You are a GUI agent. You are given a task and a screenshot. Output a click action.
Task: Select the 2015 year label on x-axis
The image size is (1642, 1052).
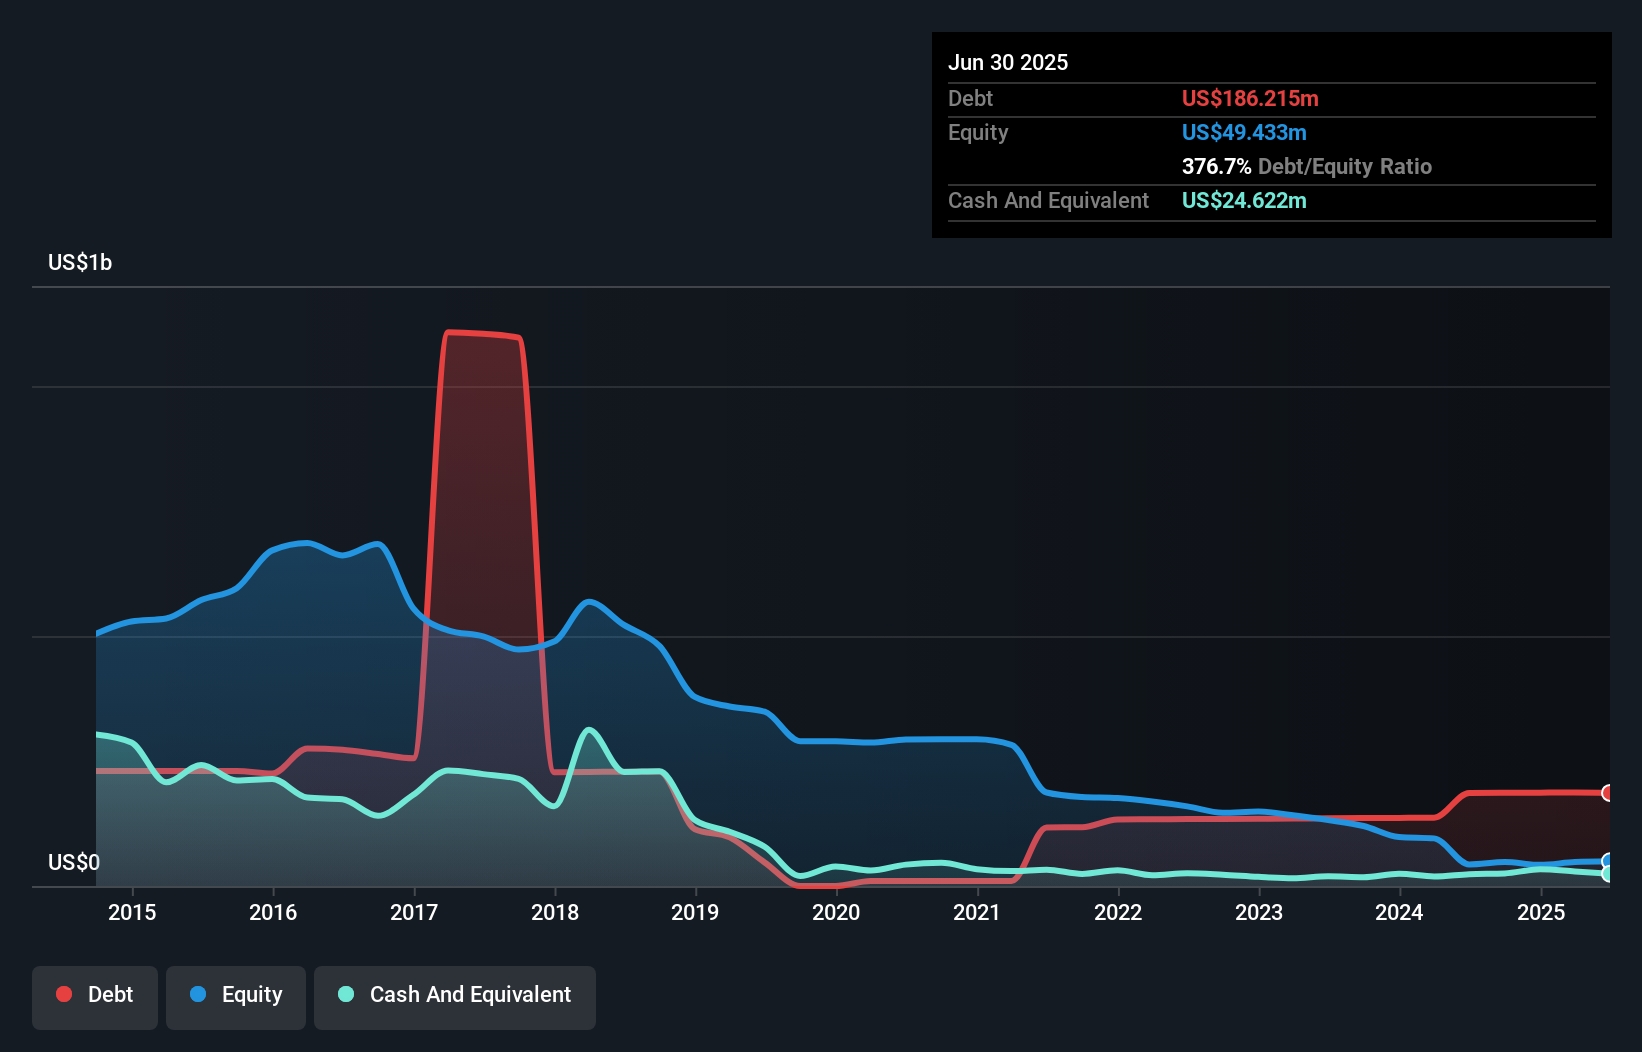coord(132,912)
